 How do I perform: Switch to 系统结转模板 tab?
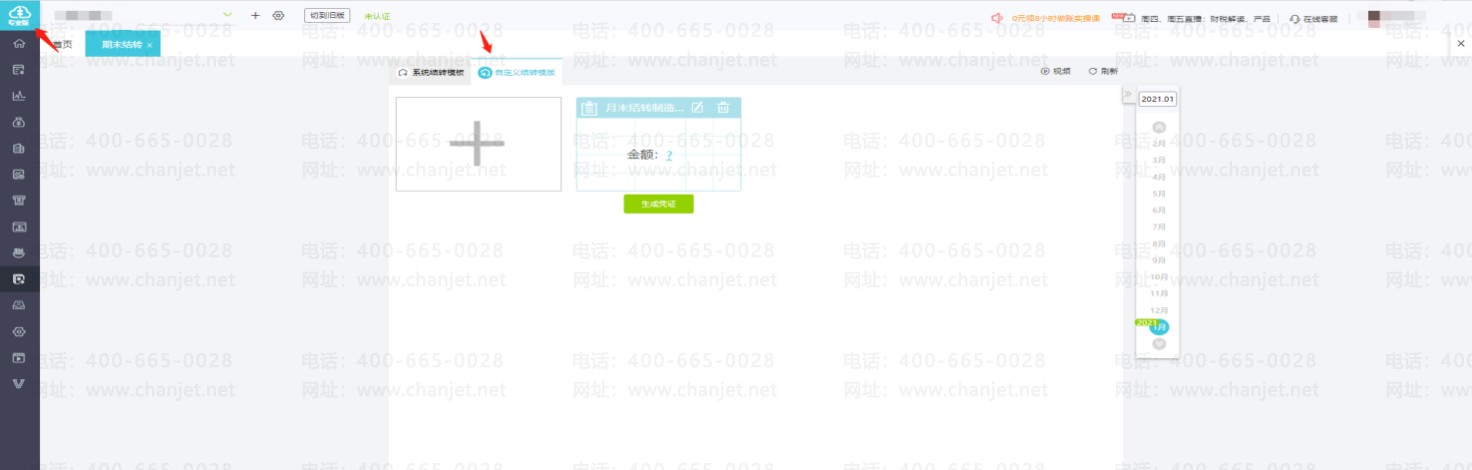(431, 72)
